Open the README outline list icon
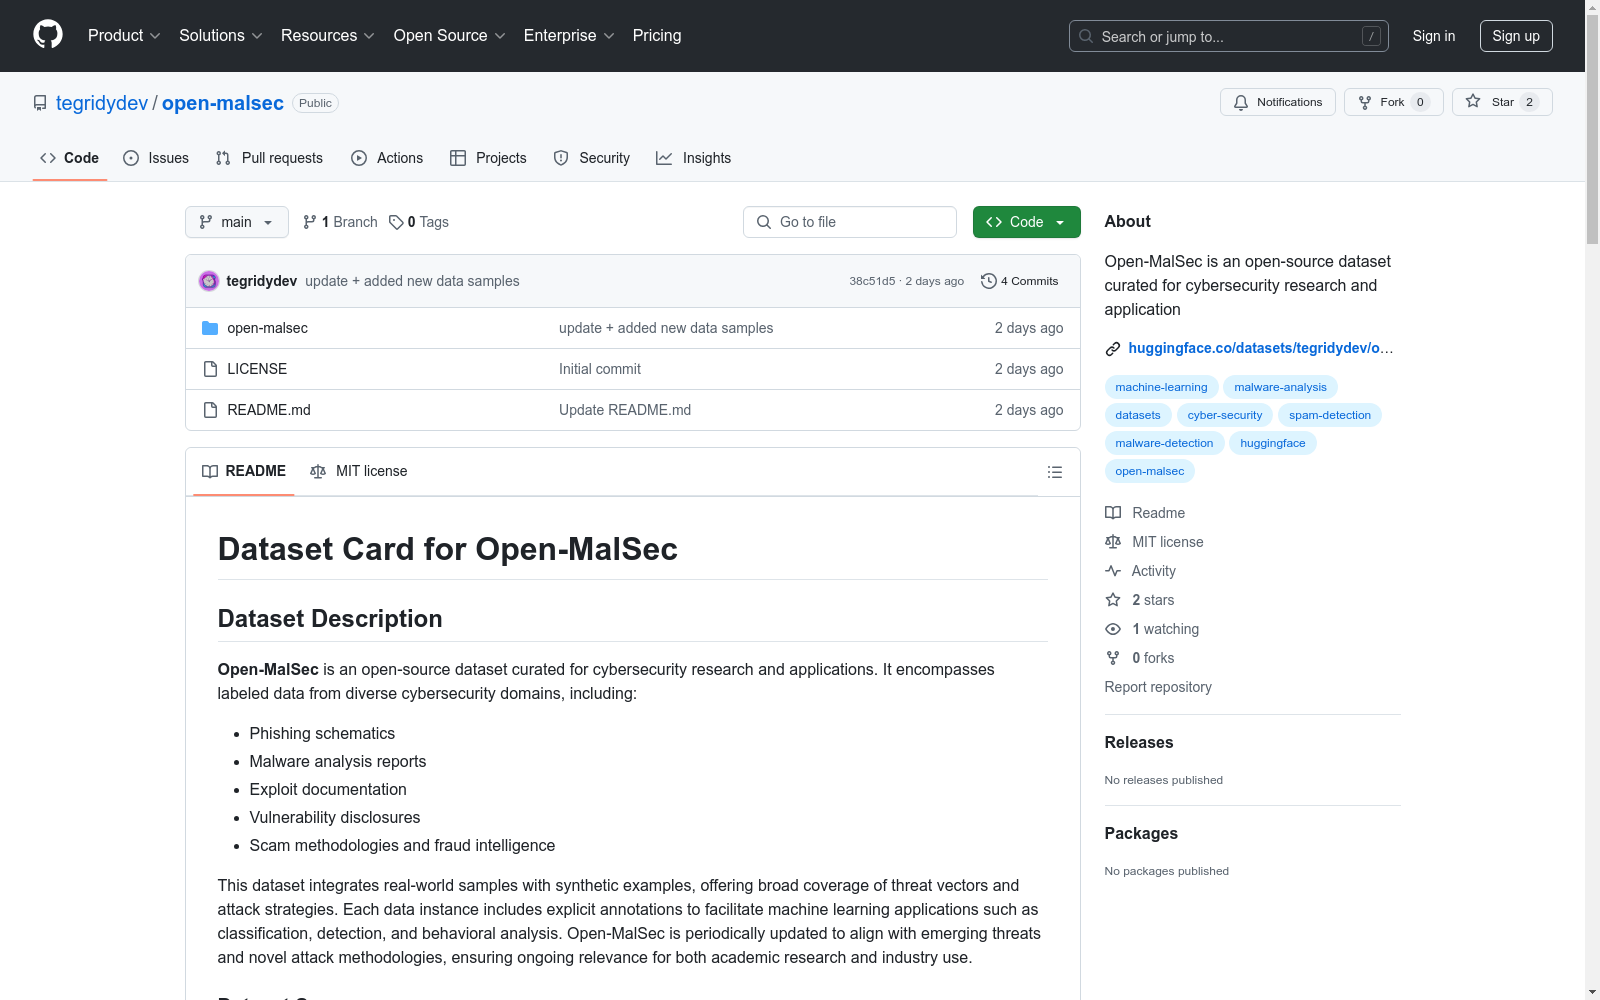The image size is (1600, 1000). click(1054, 472)
